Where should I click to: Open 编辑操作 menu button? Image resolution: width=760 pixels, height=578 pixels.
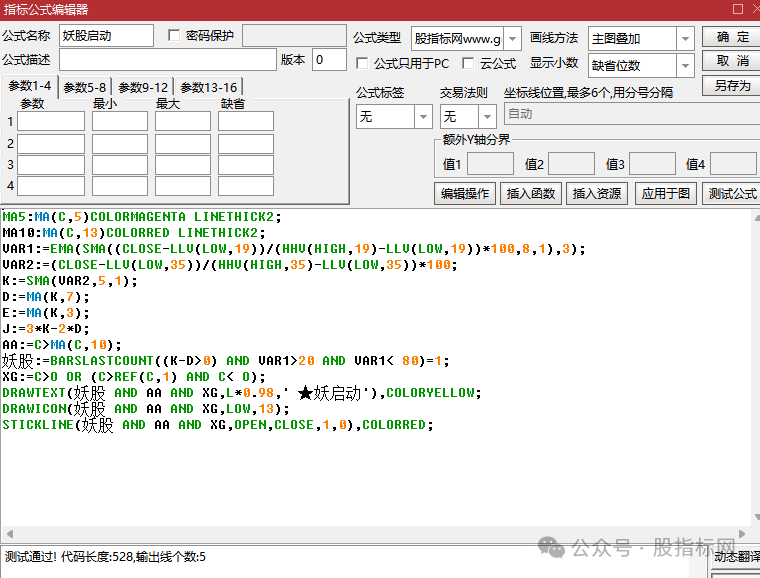coord(465,194)
